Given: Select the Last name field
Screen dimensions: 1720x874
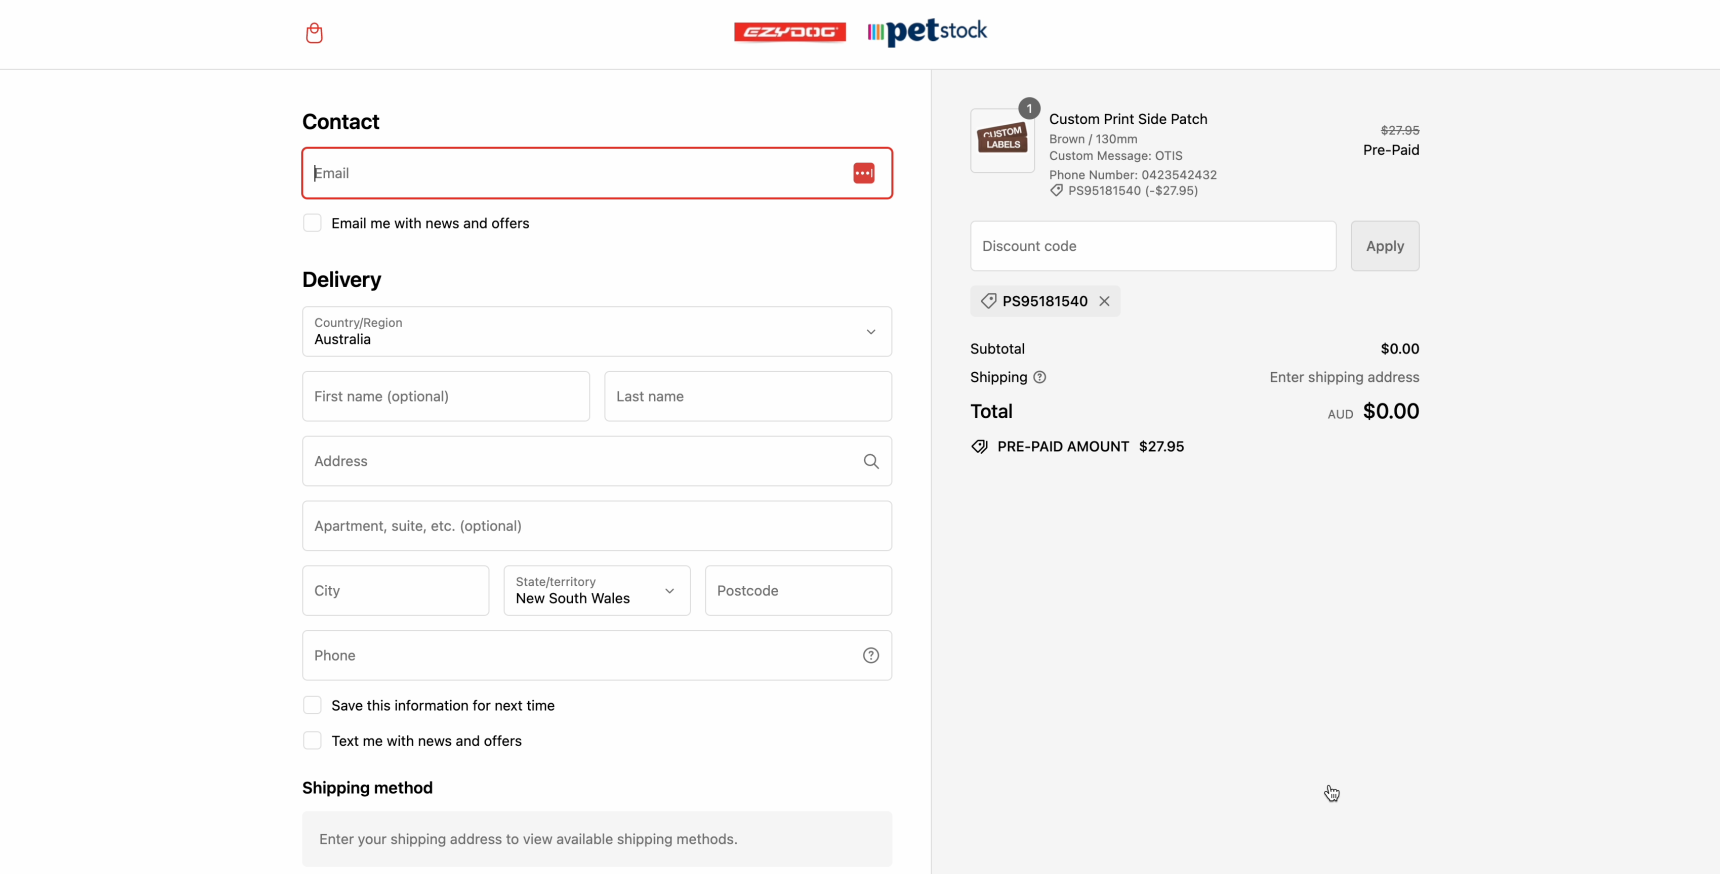Looking at the screenshot, I should (747, 397).
